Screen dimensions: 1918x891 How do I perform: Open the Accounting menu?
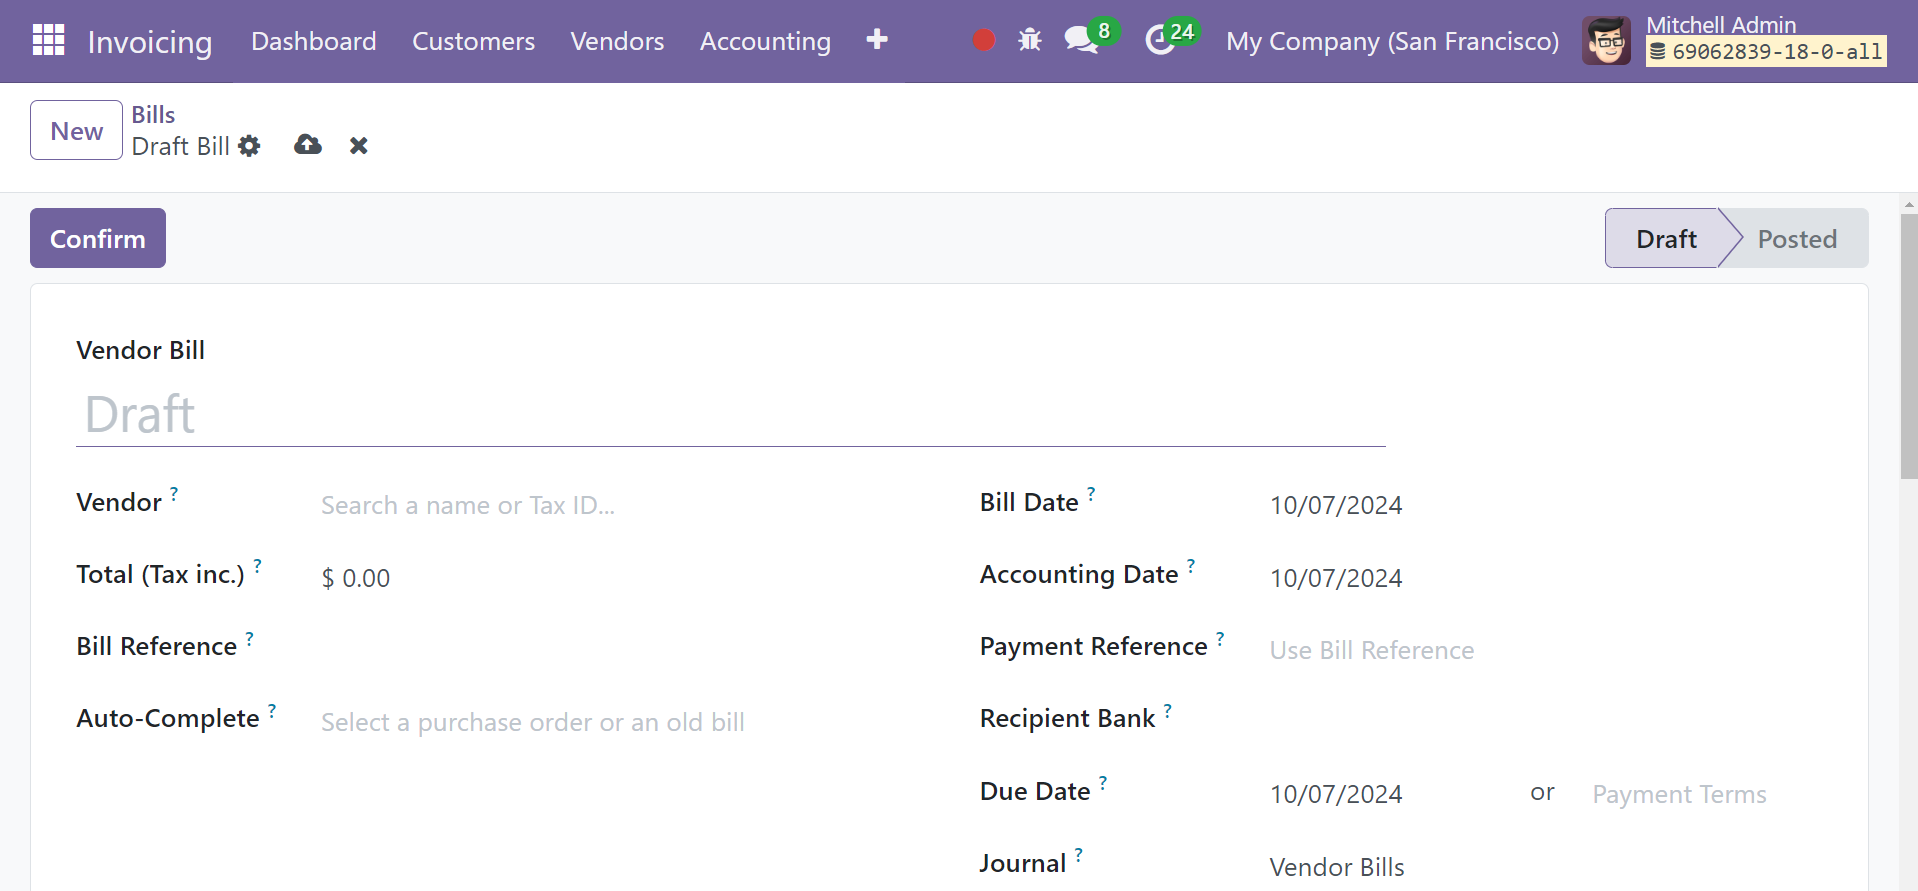coord(765,41)
